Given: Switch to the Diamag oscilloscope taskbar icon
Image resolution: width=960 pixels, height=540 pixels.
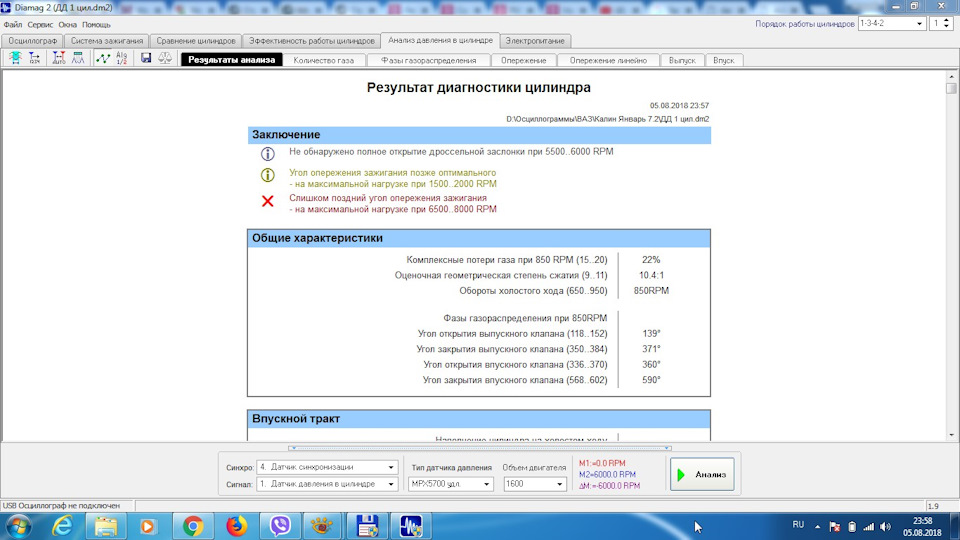Looking at the screenshot, I should pos(410,526).
